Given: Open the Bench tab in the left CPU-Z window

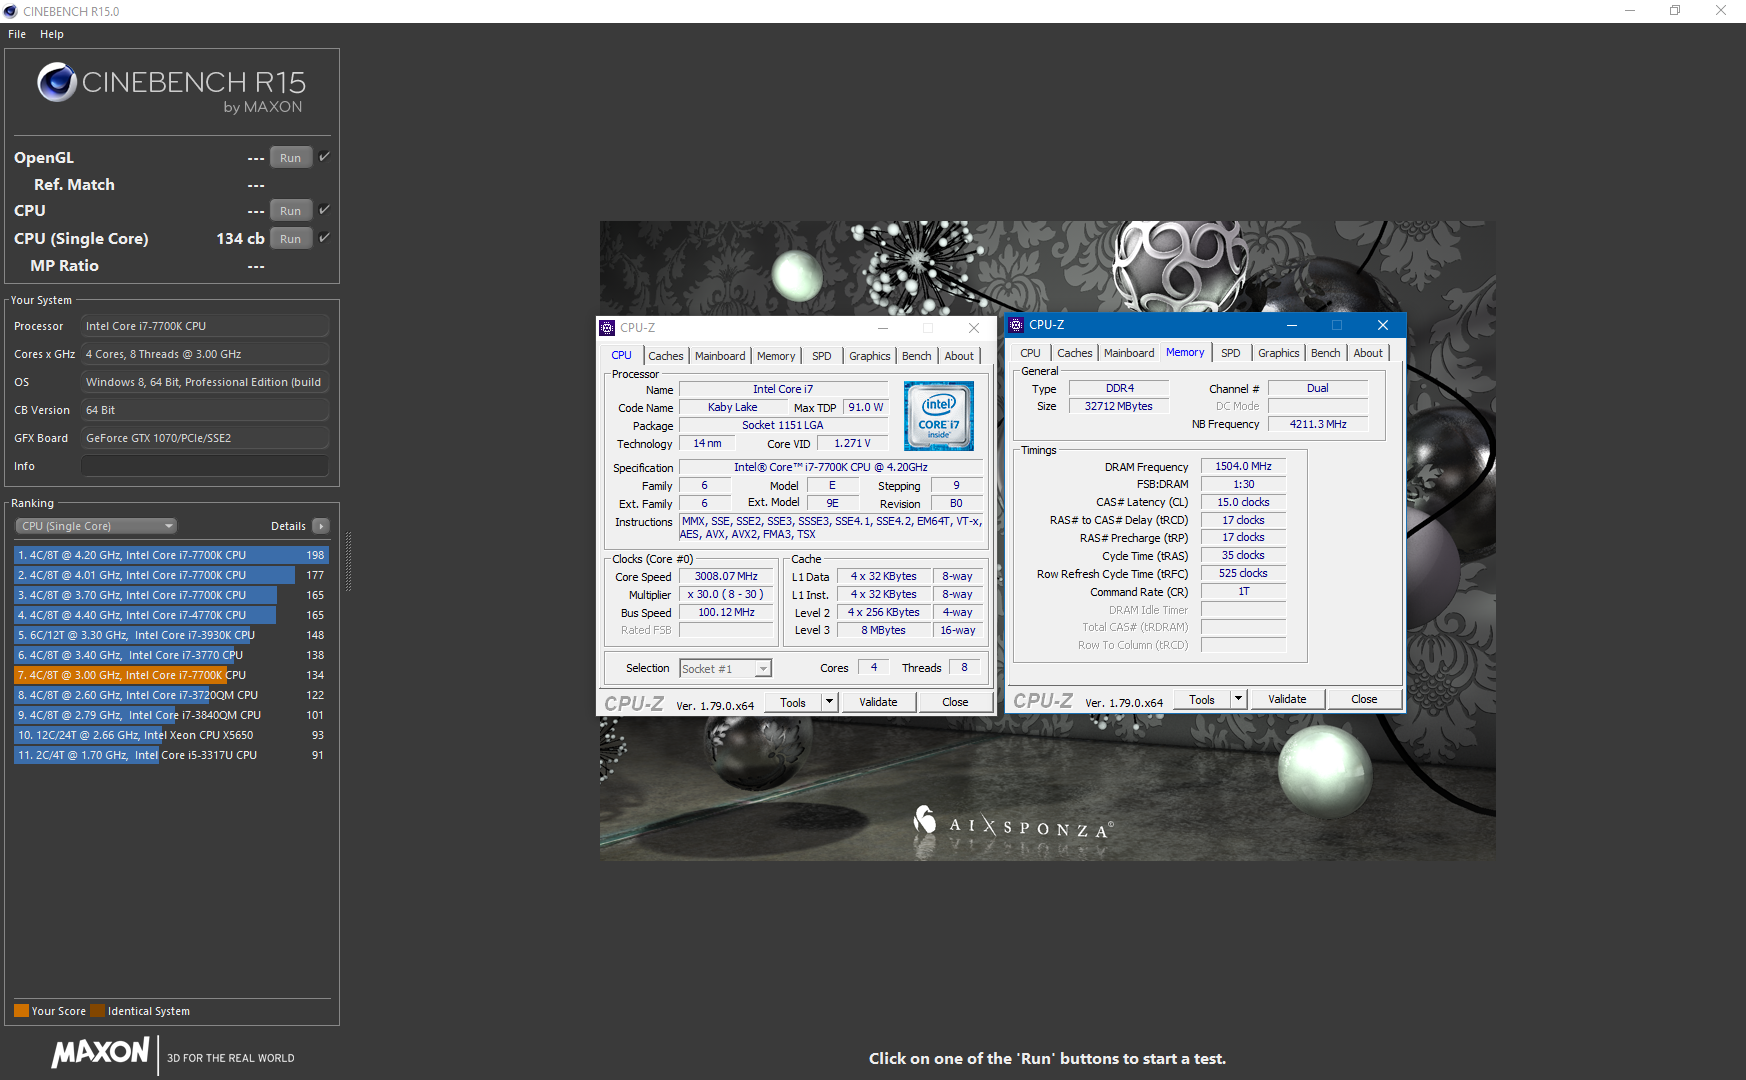Looking at the screenshot, I should point(917,356).
